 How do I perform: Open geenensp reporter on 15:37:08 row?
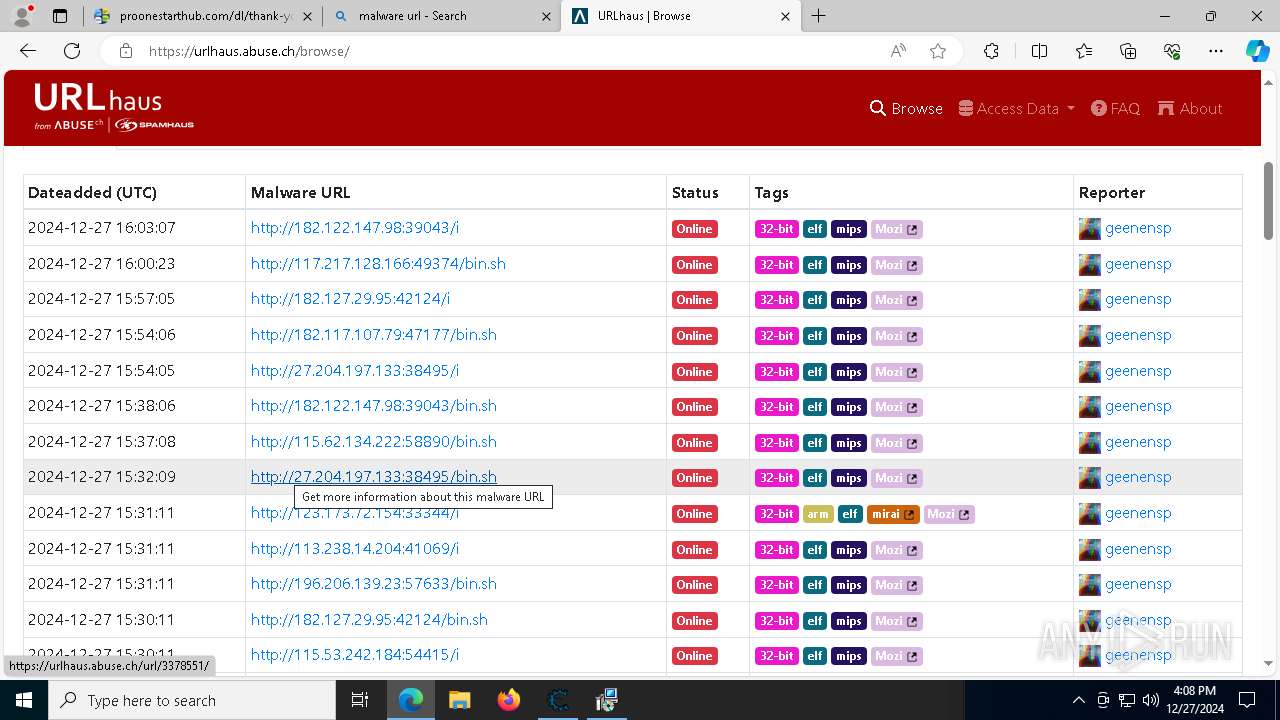coord(1138,442)
